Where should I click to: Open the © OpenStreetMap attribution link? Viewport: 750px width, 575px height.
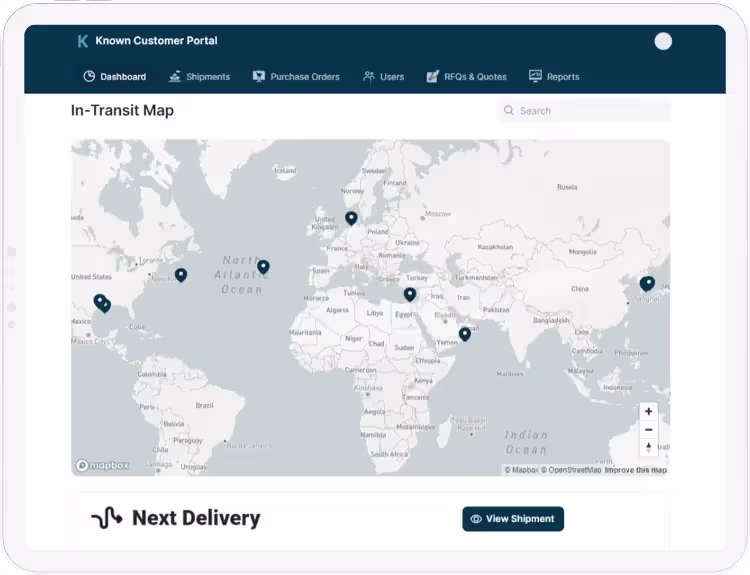(x=571, y=470)
